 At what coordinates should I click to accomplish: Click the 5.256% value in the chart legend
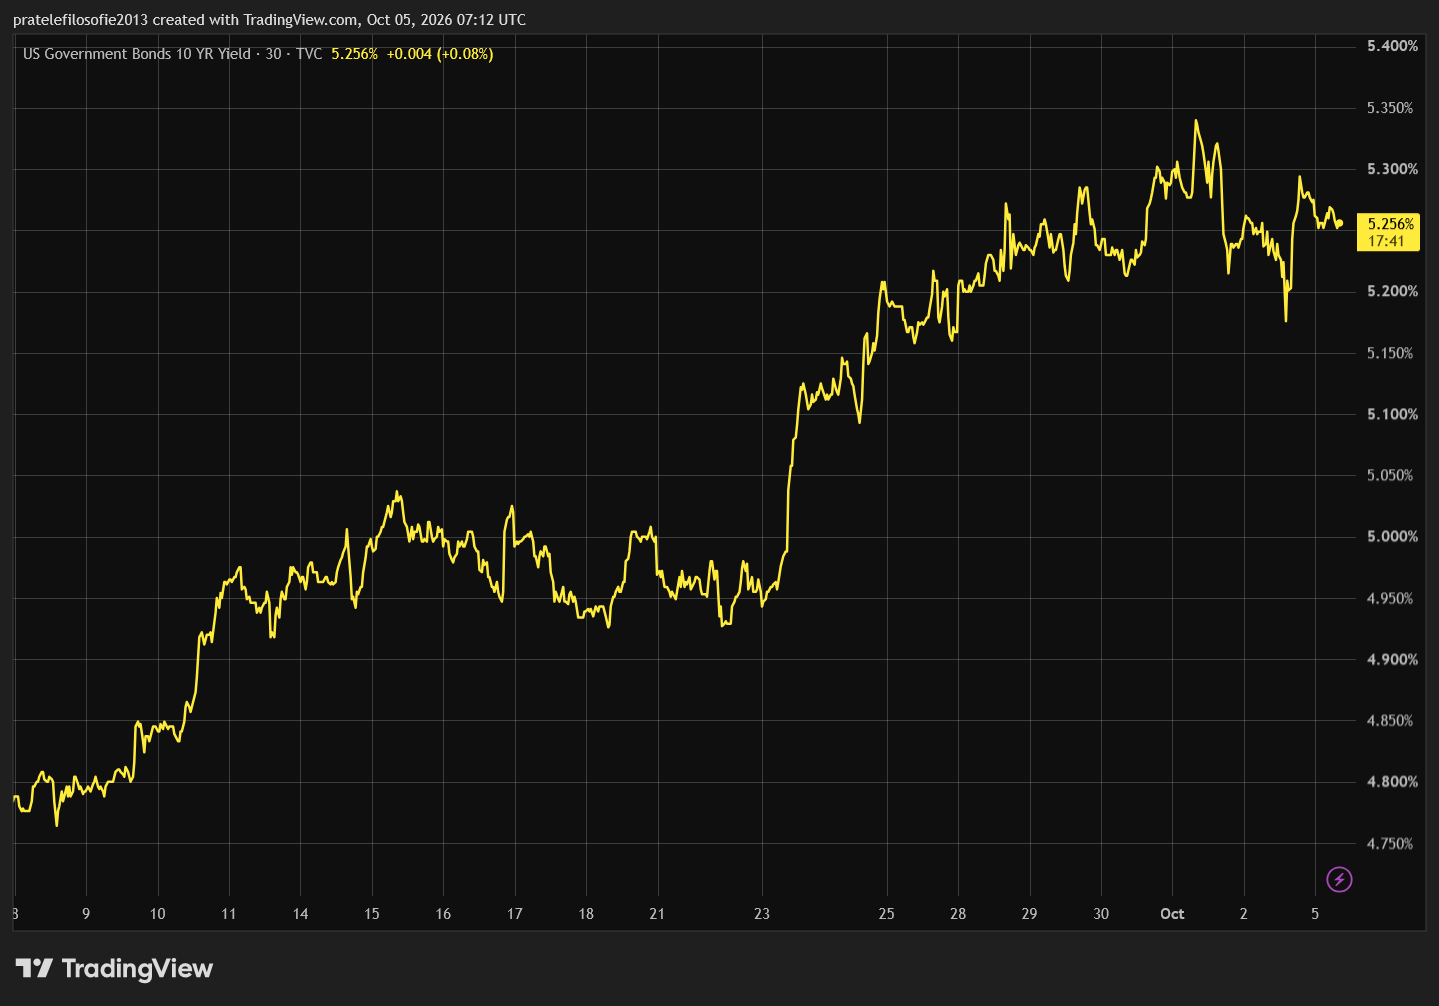pyautogui.click(x=354, y=54)
